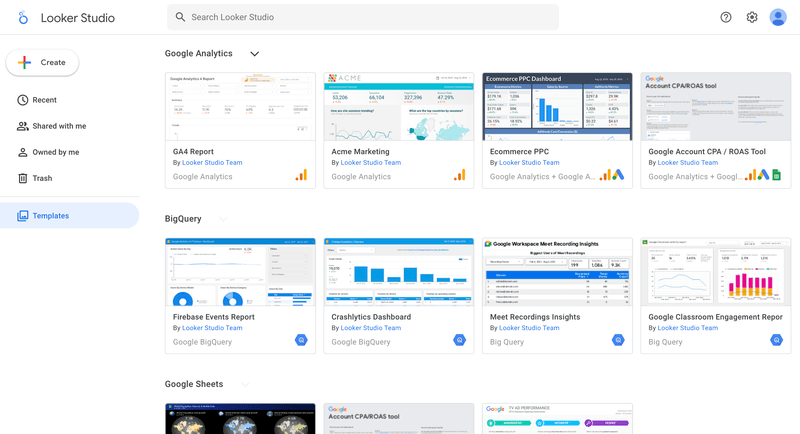
Task: Click Google Analytics icon on Ecommerce PPC card
Action: tap(605, 175)
